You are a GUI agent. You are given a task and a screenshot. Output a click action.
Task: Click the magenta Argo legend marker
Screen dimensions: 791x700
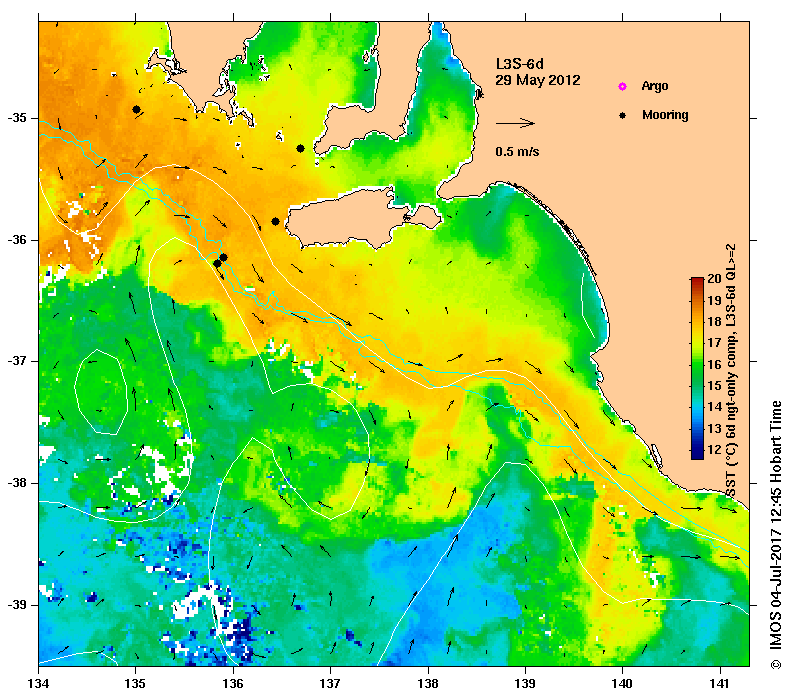pos(623,86)
